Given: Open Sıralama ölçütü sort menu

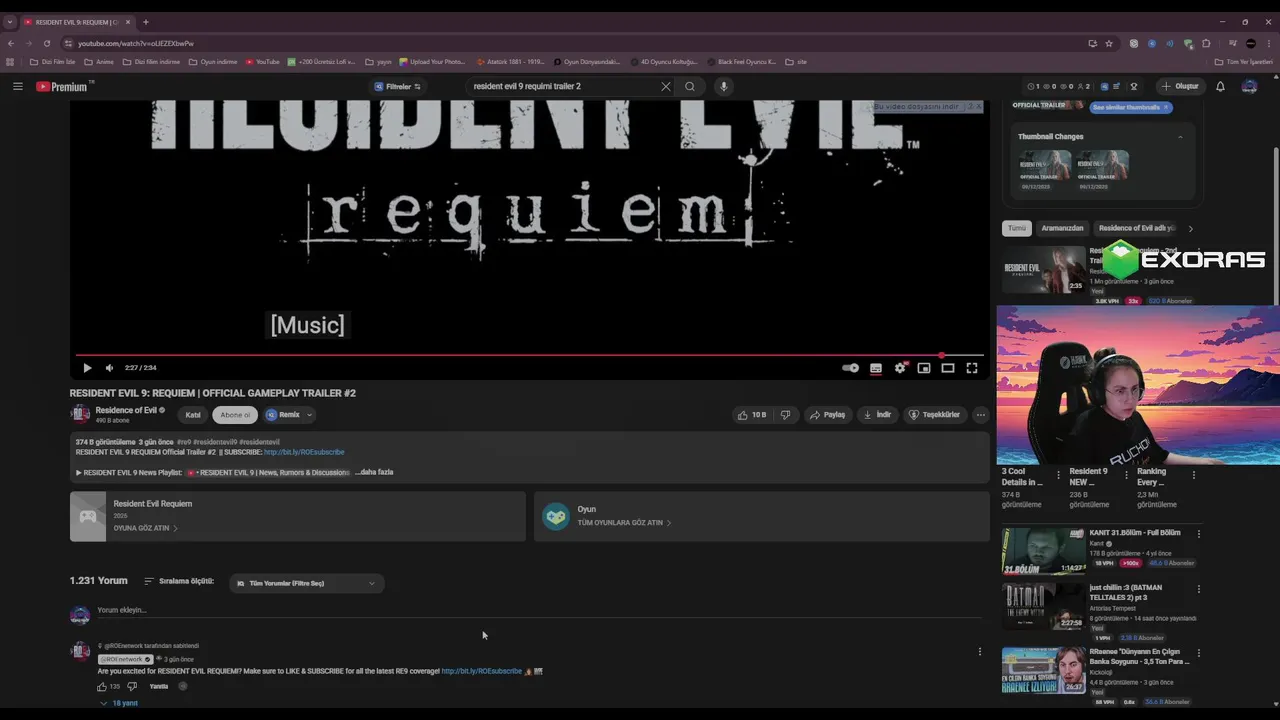Looking at the screenshot, I should point(179,581).
